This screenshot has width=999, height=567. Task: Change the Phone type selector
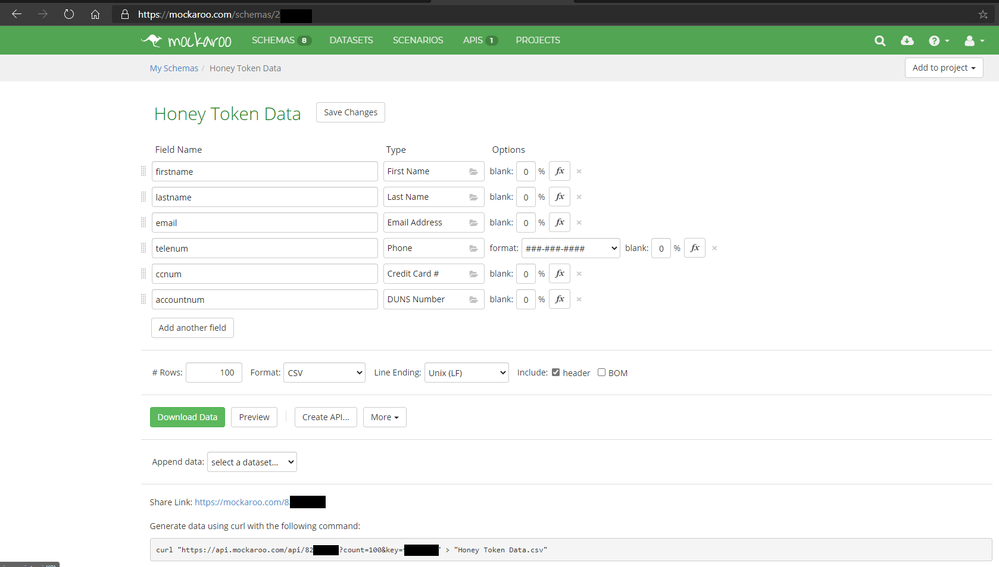433,248
